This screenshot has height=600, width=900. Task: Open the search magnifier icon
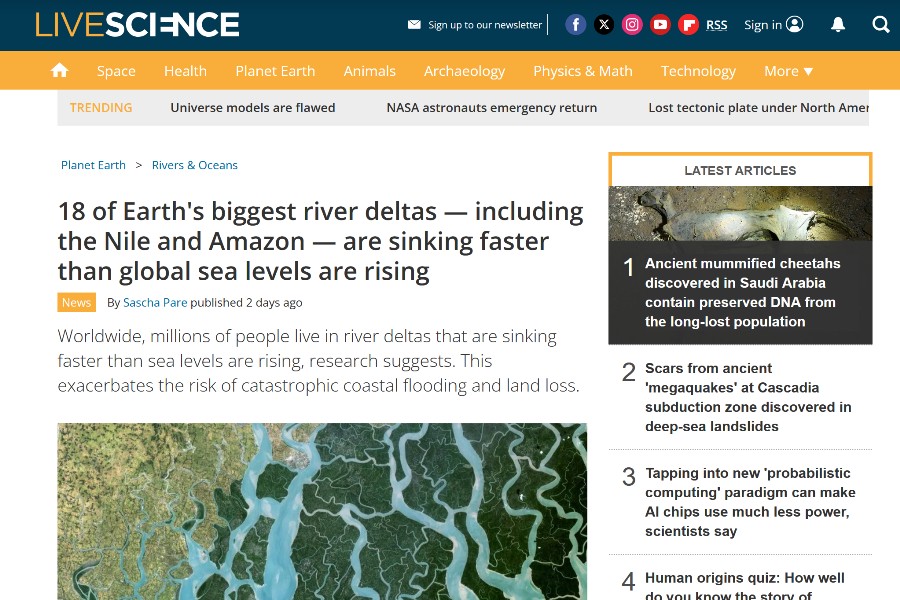[x=880, y=25]
